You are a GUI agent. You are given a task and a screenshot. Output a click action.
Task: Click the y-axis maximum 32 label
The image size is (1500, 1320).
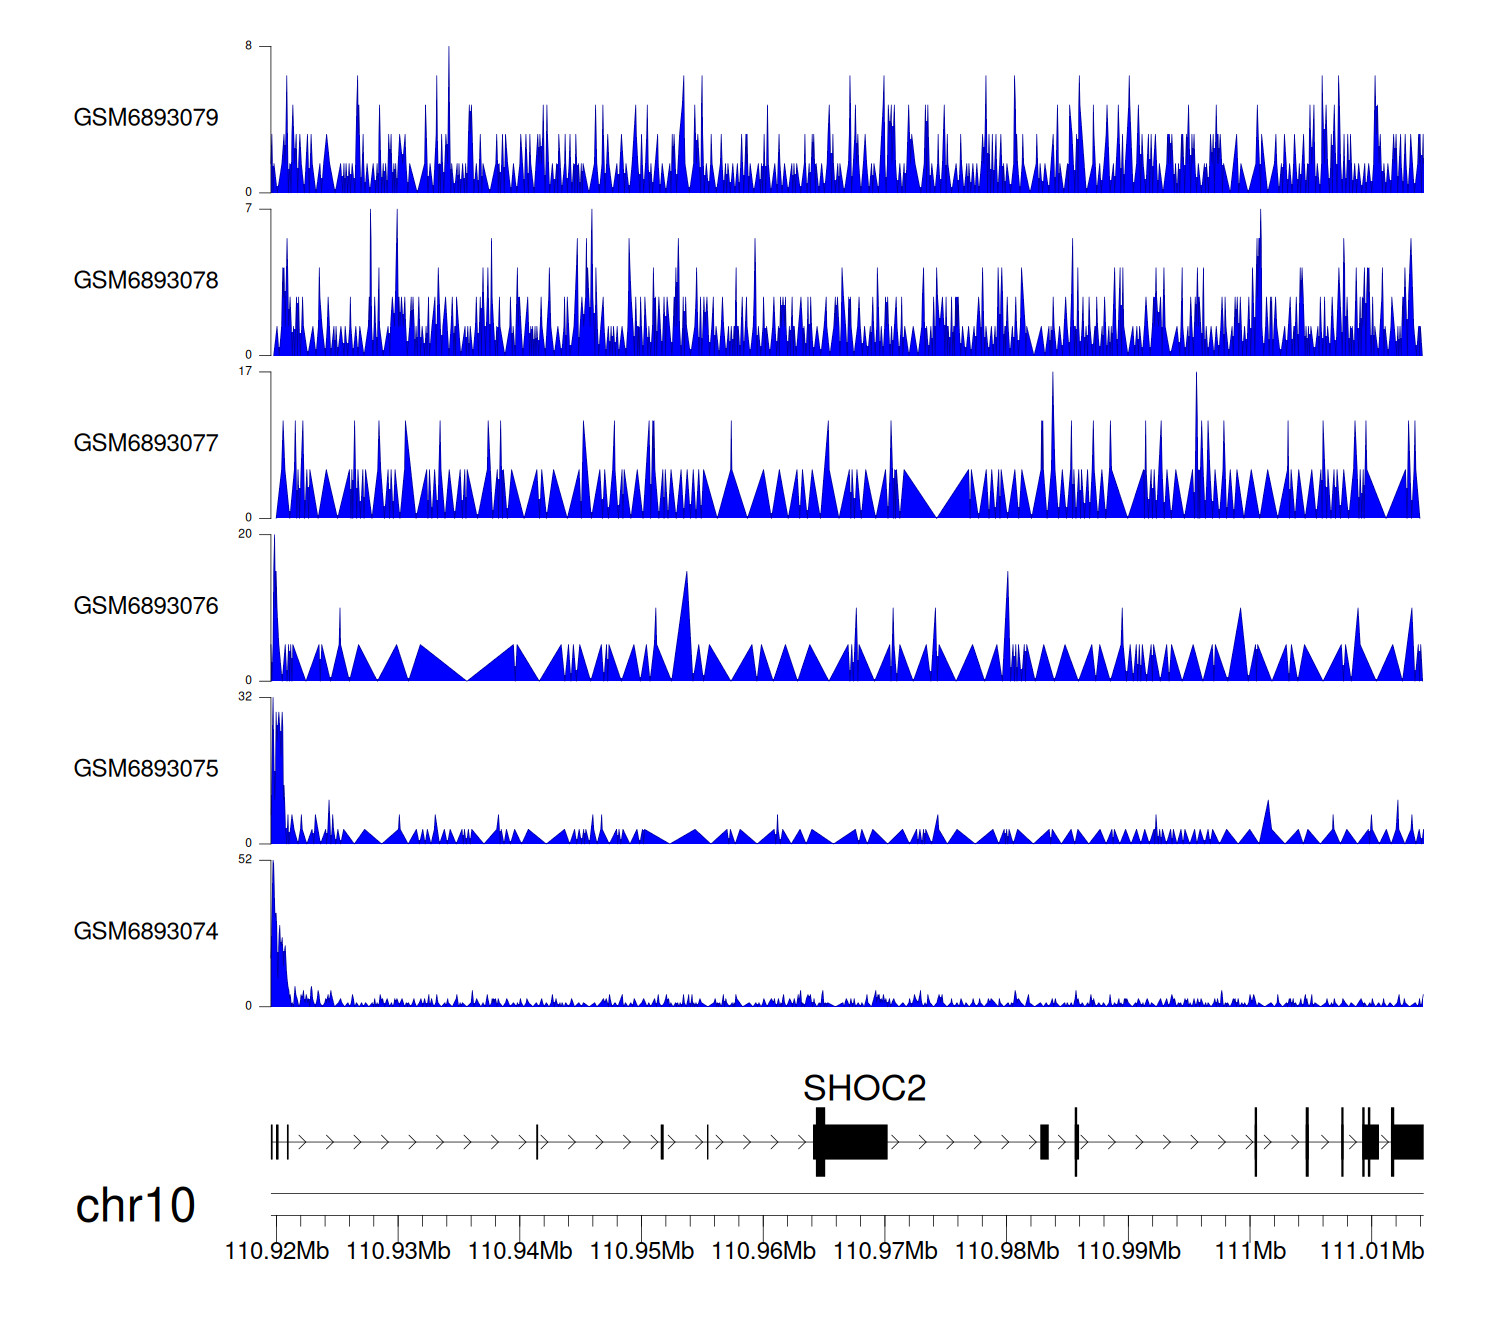(x=245, y=697)
